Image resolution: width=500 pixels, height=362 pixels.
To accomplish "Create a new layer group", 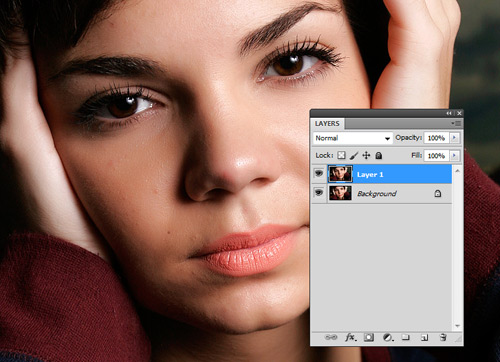I will [405, 337].
